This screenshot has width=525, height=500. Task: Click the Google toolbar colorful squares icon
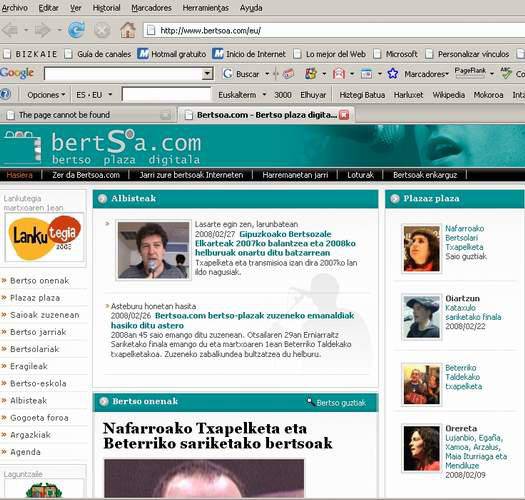click(x=310, y=74)
